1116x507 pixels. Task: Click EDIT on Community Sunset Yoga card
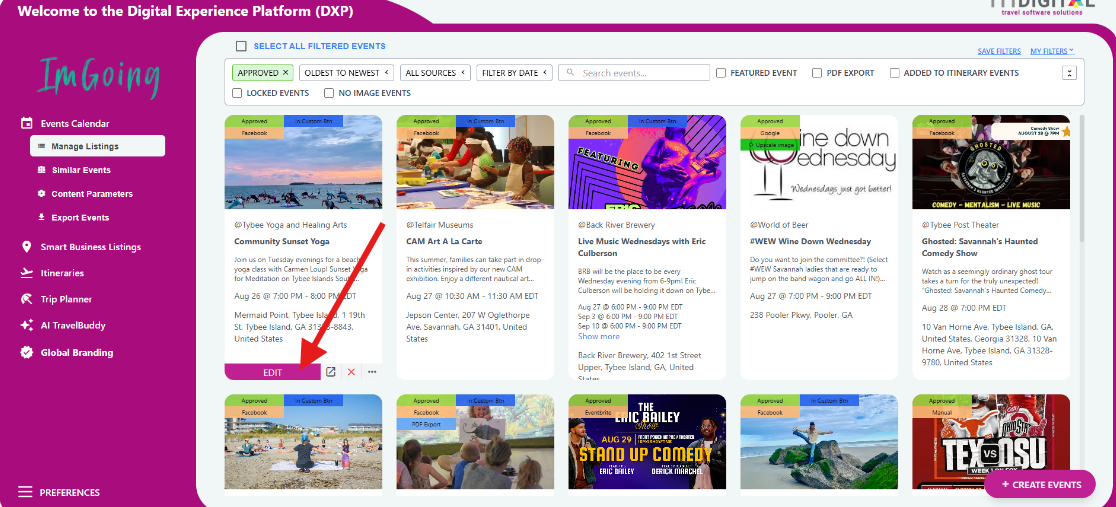point(273,372)
